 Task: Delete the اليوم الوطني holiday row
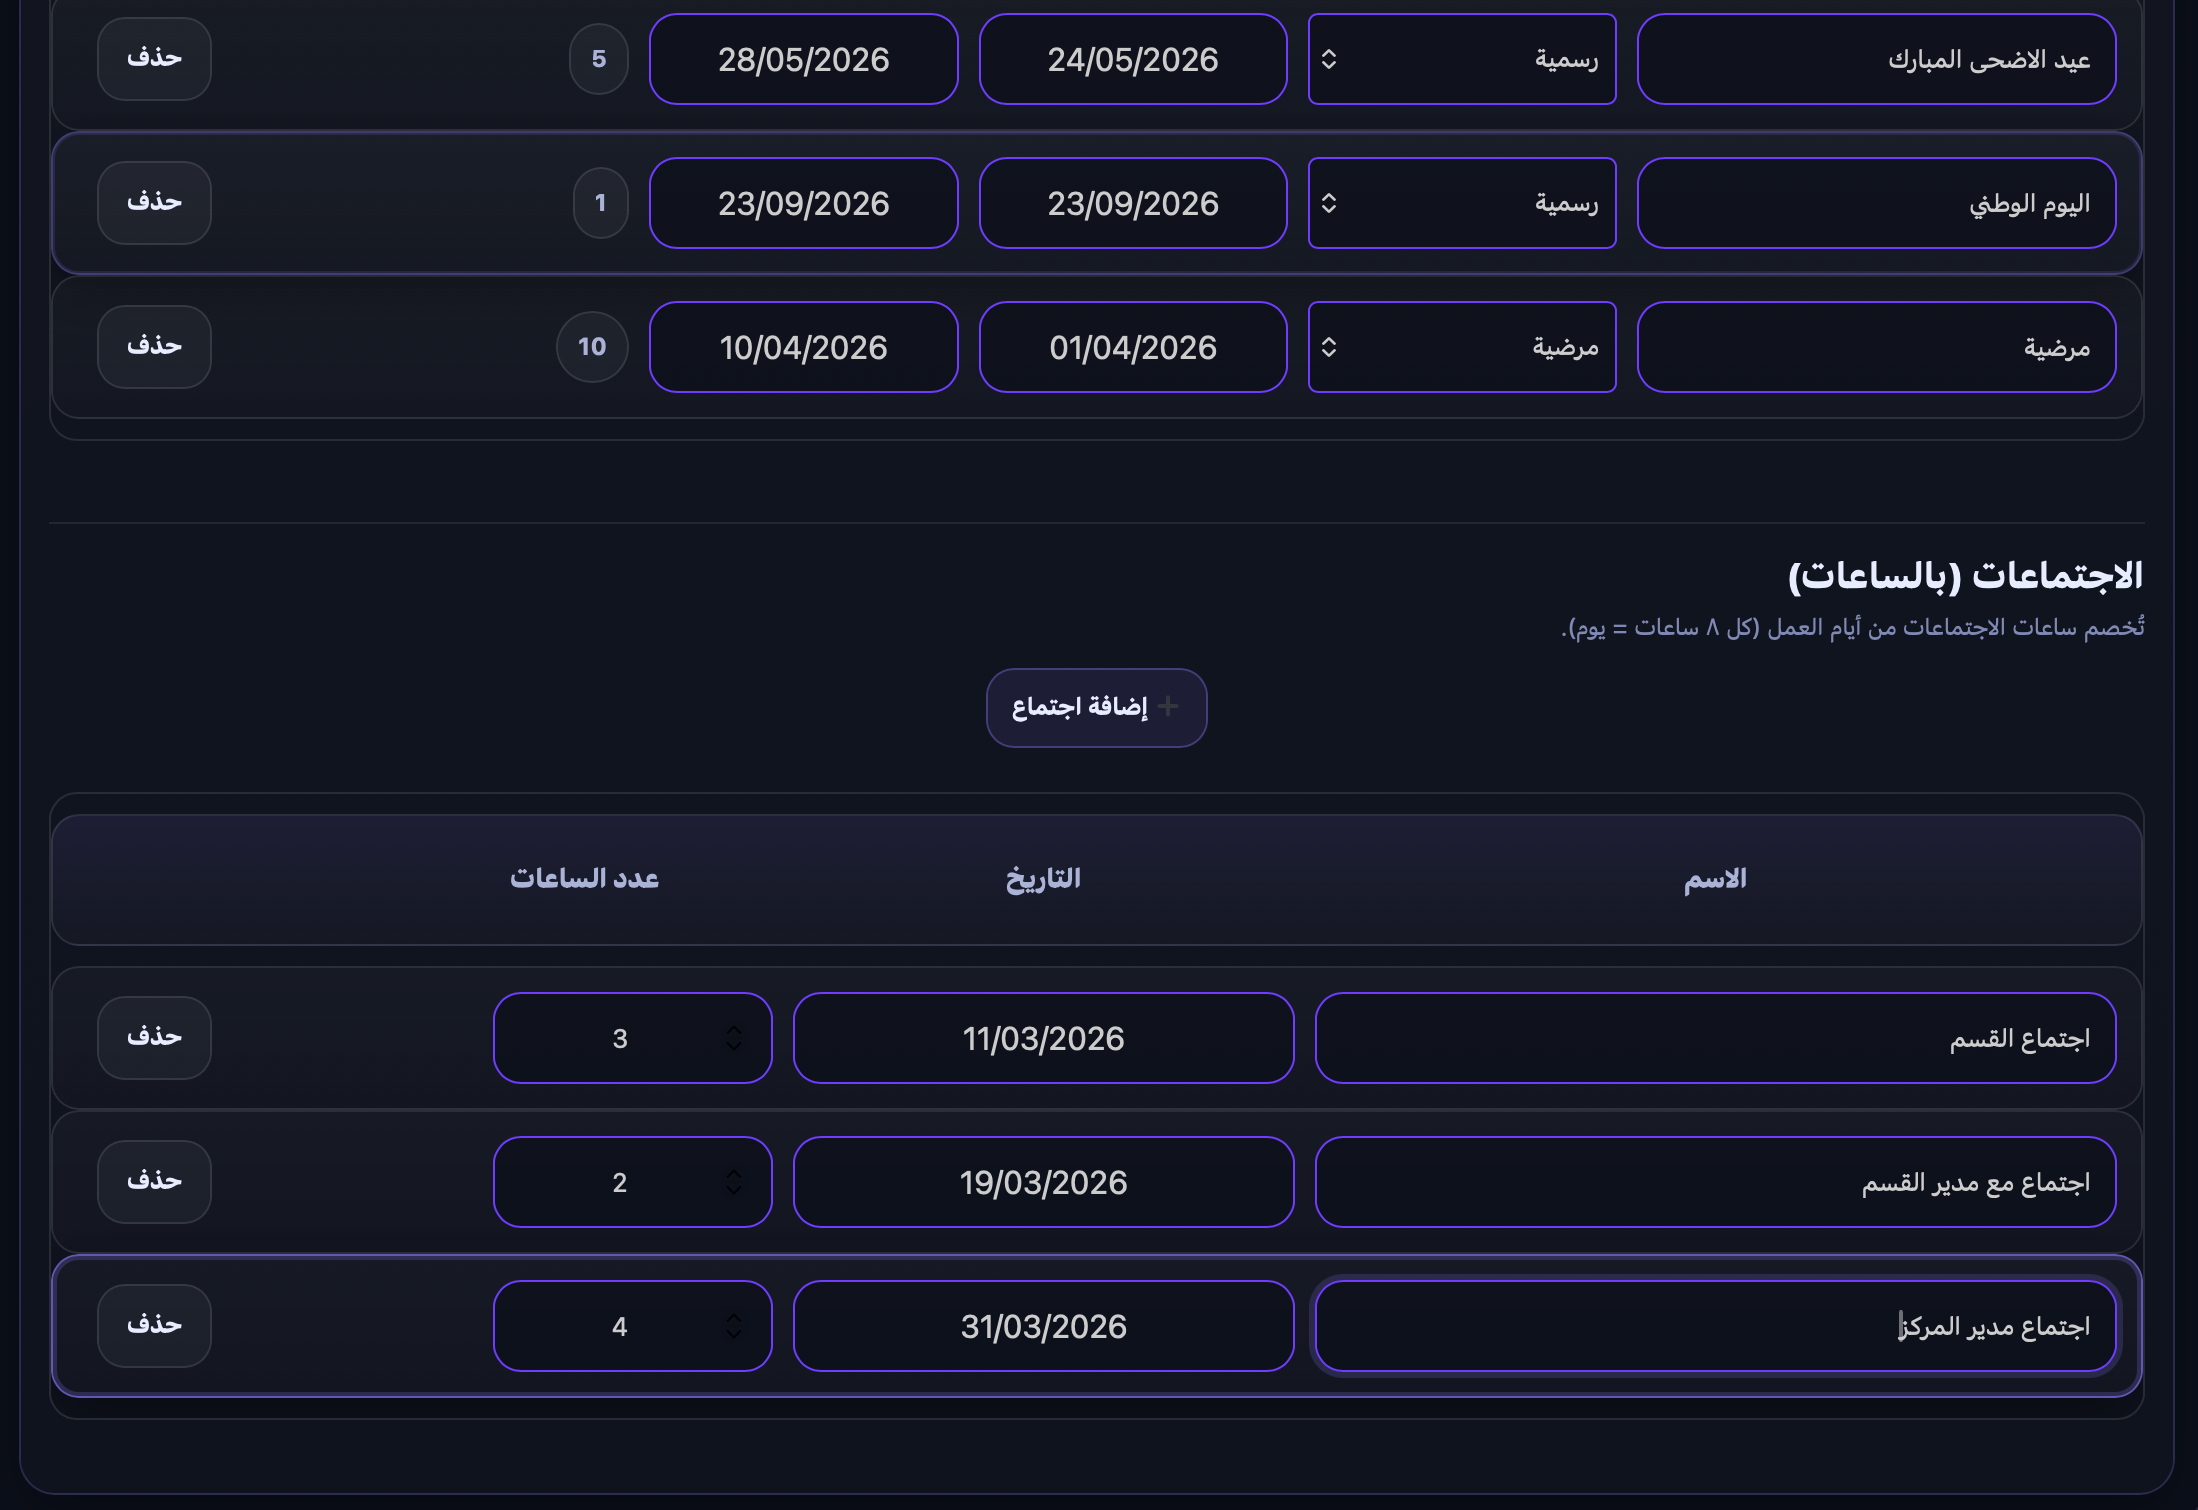tap(154, 203)
